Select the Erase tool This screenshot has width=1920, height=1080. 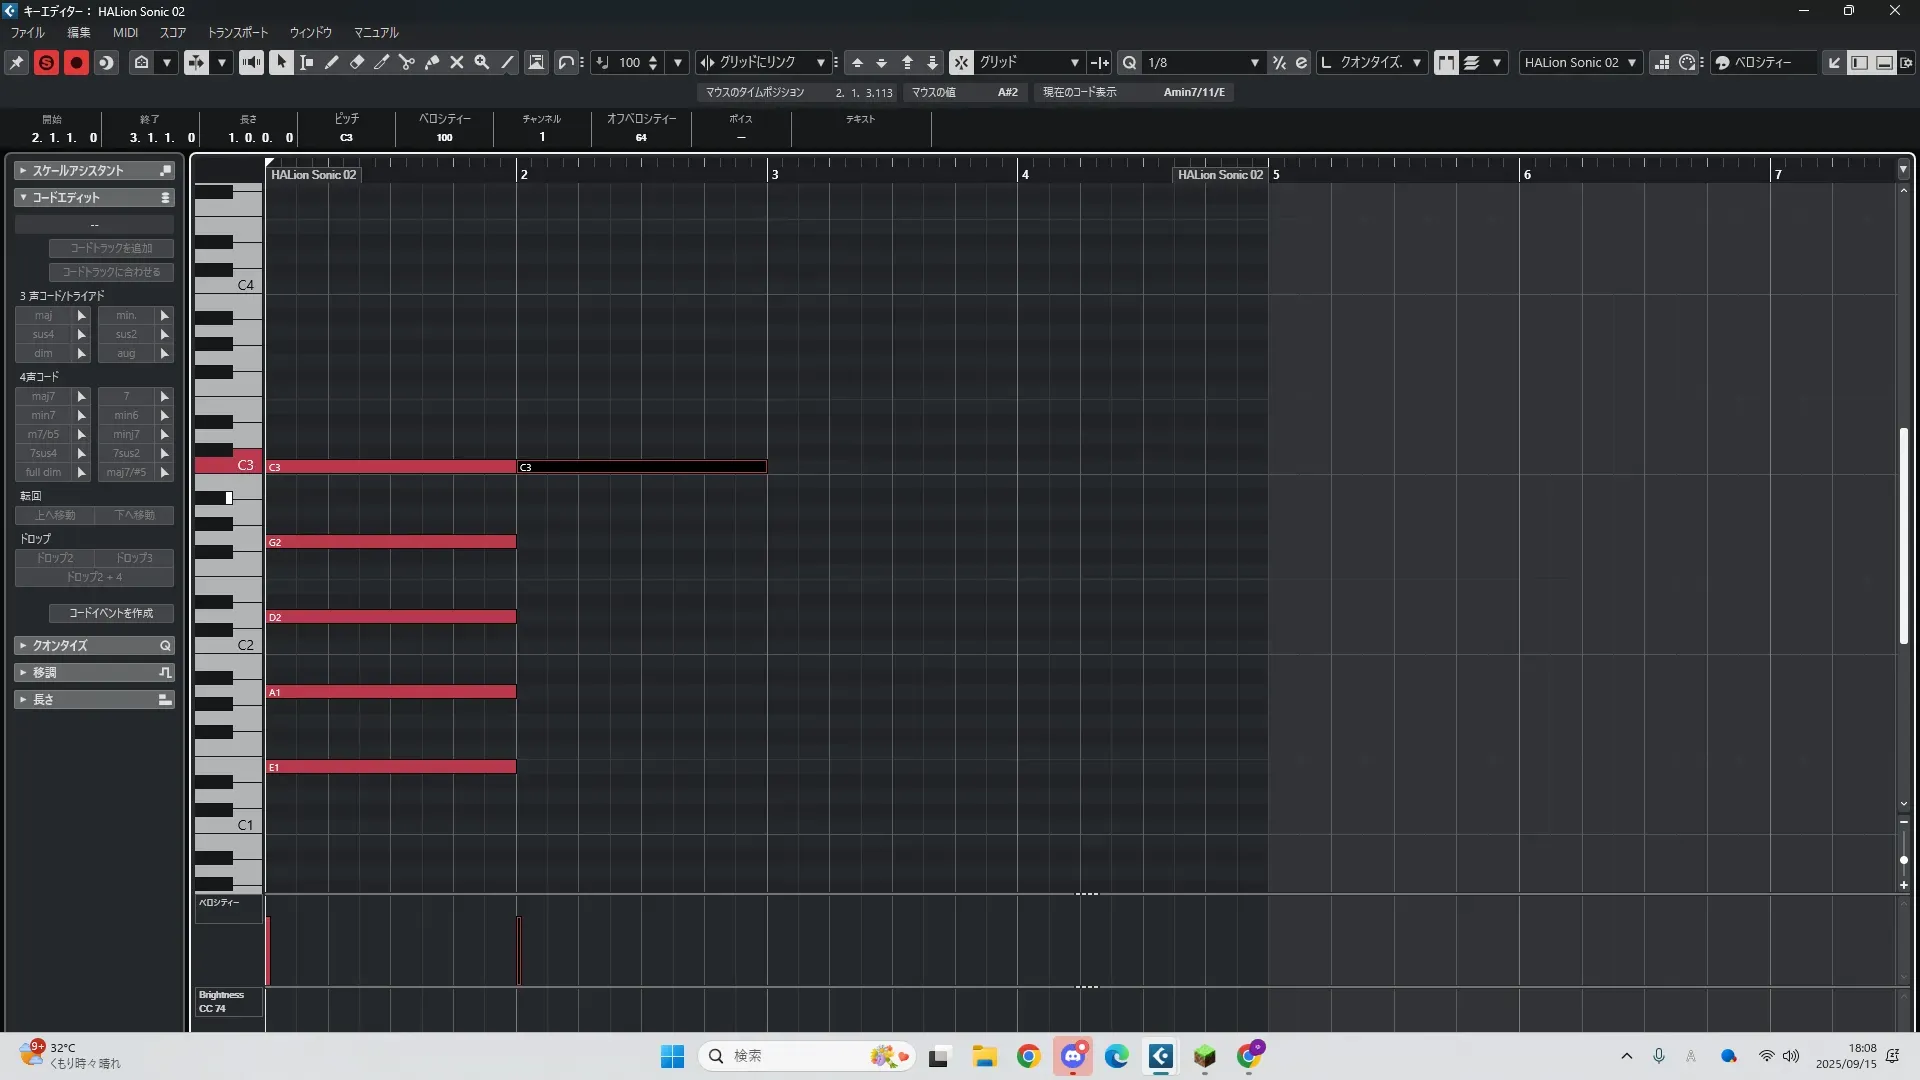pos(357,62)
